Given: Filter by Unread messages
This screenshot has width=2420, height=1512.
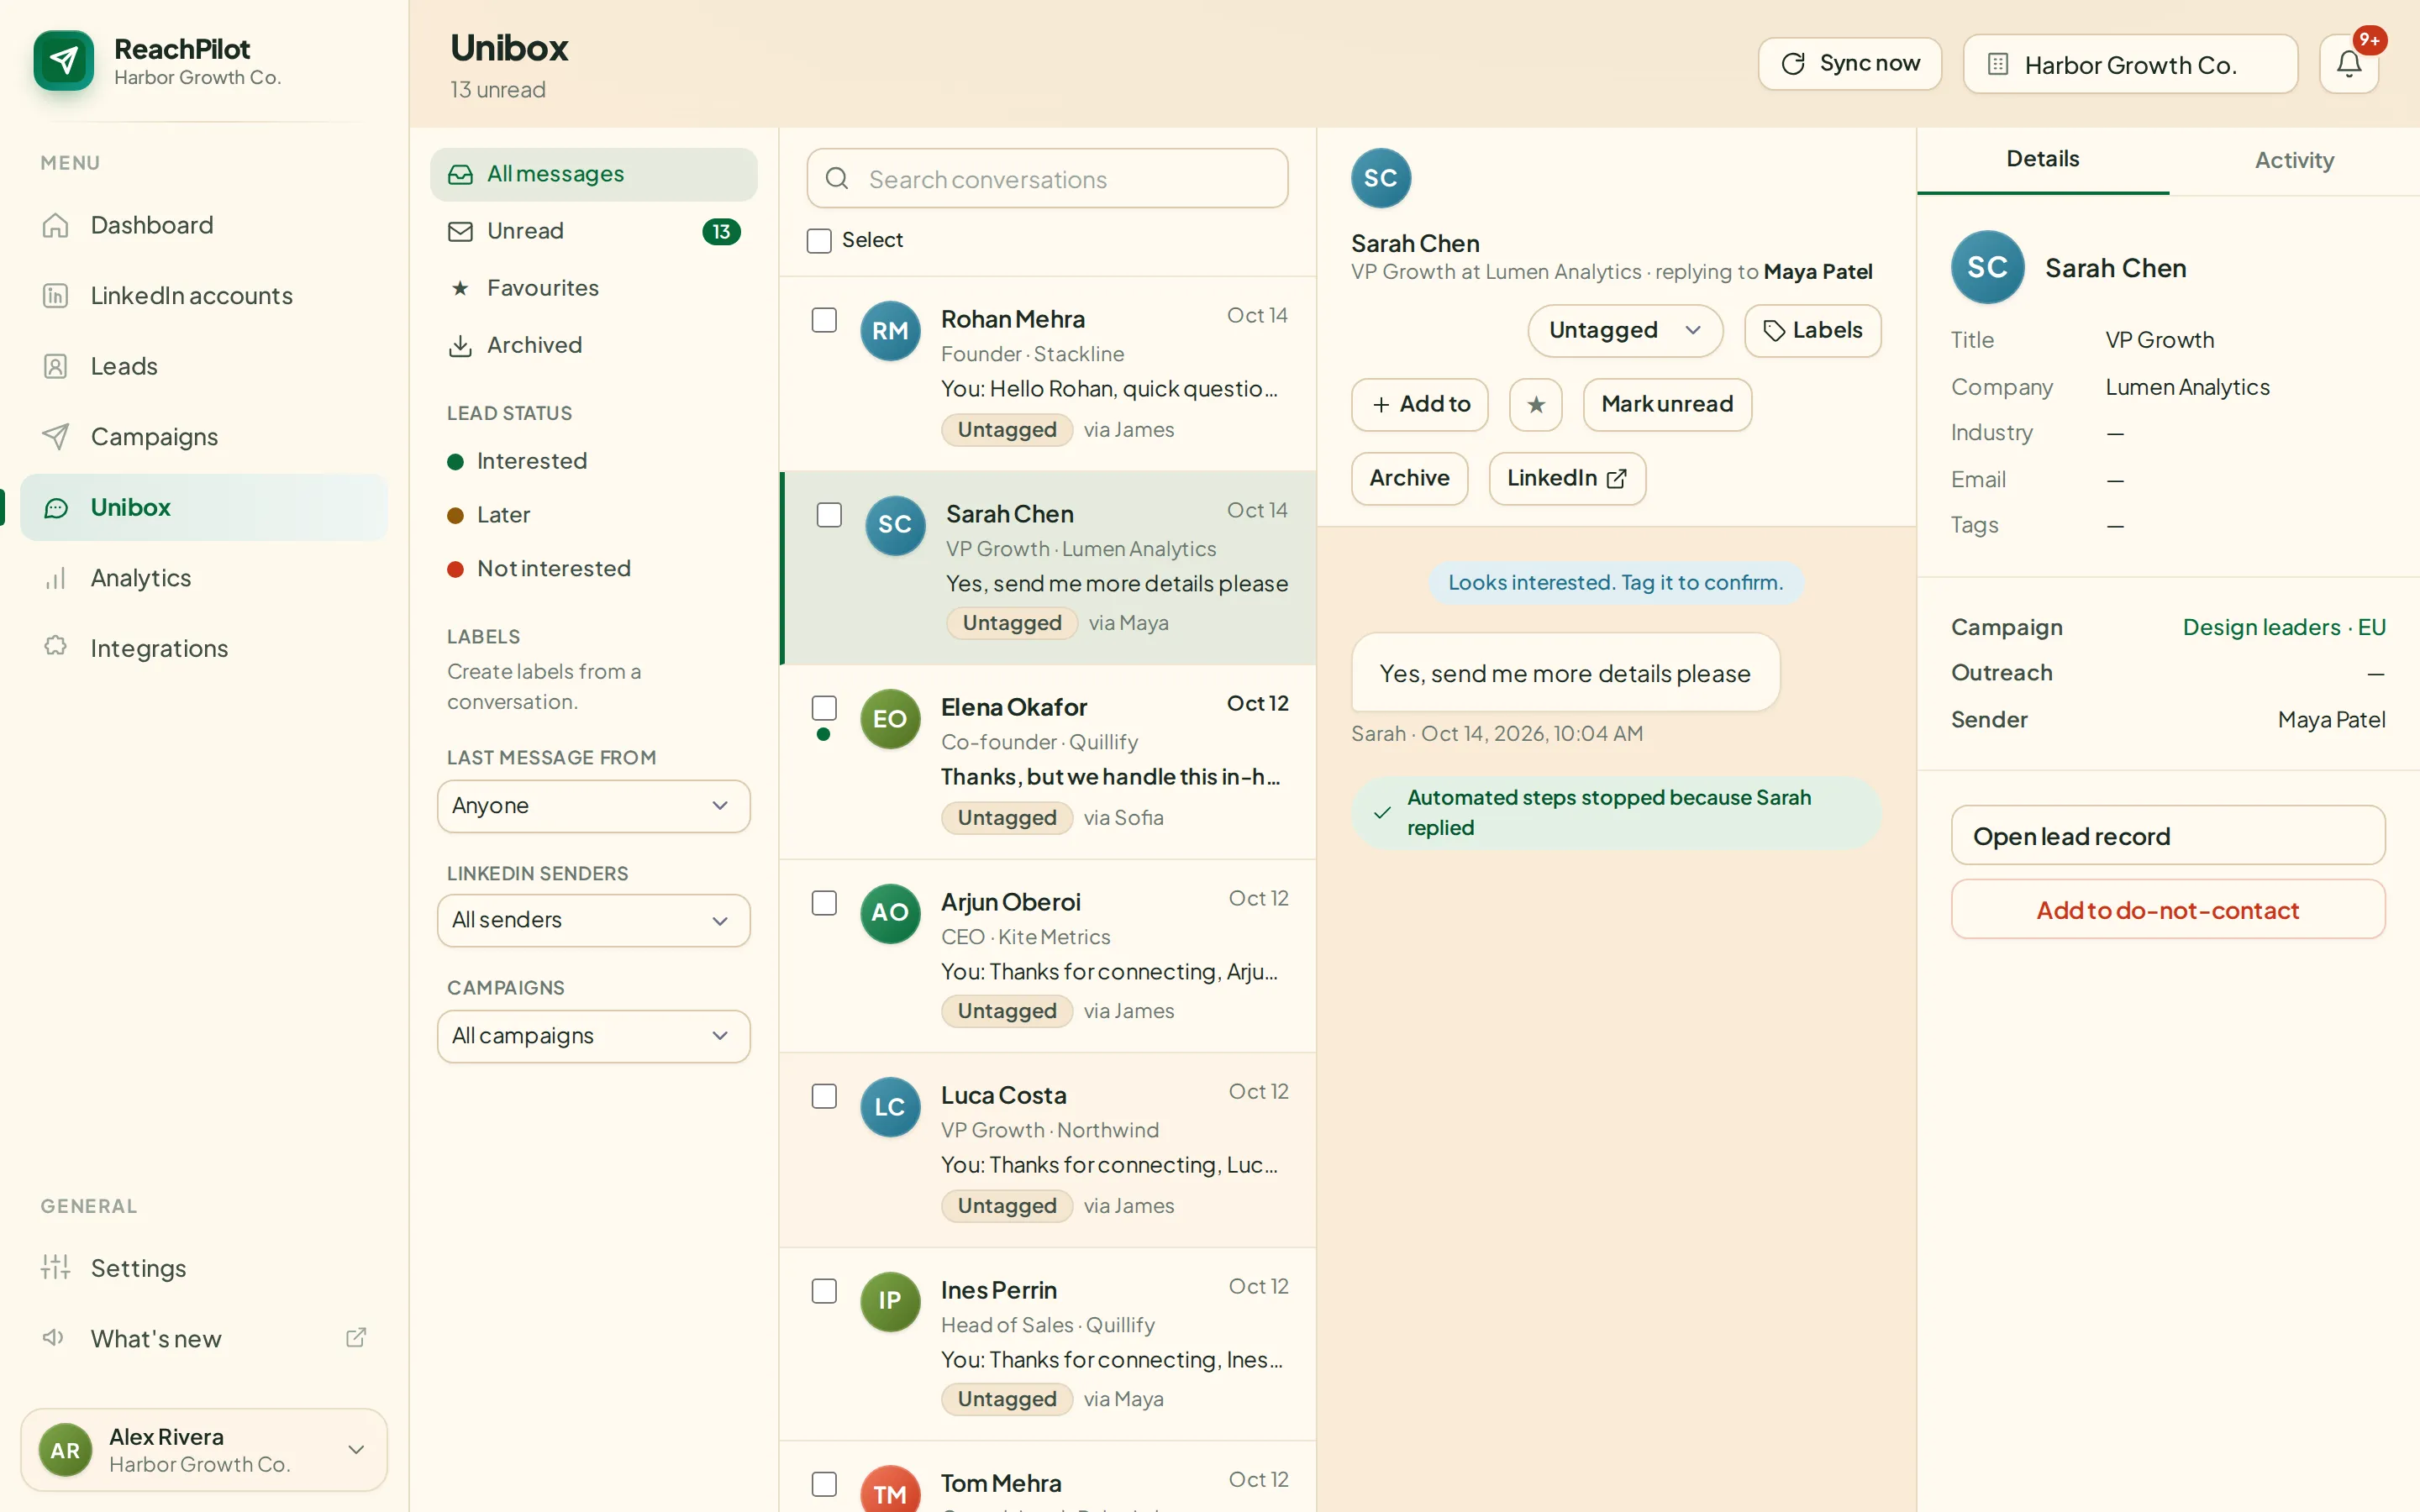Looking at the screenshot, I should tap(593, 231).
